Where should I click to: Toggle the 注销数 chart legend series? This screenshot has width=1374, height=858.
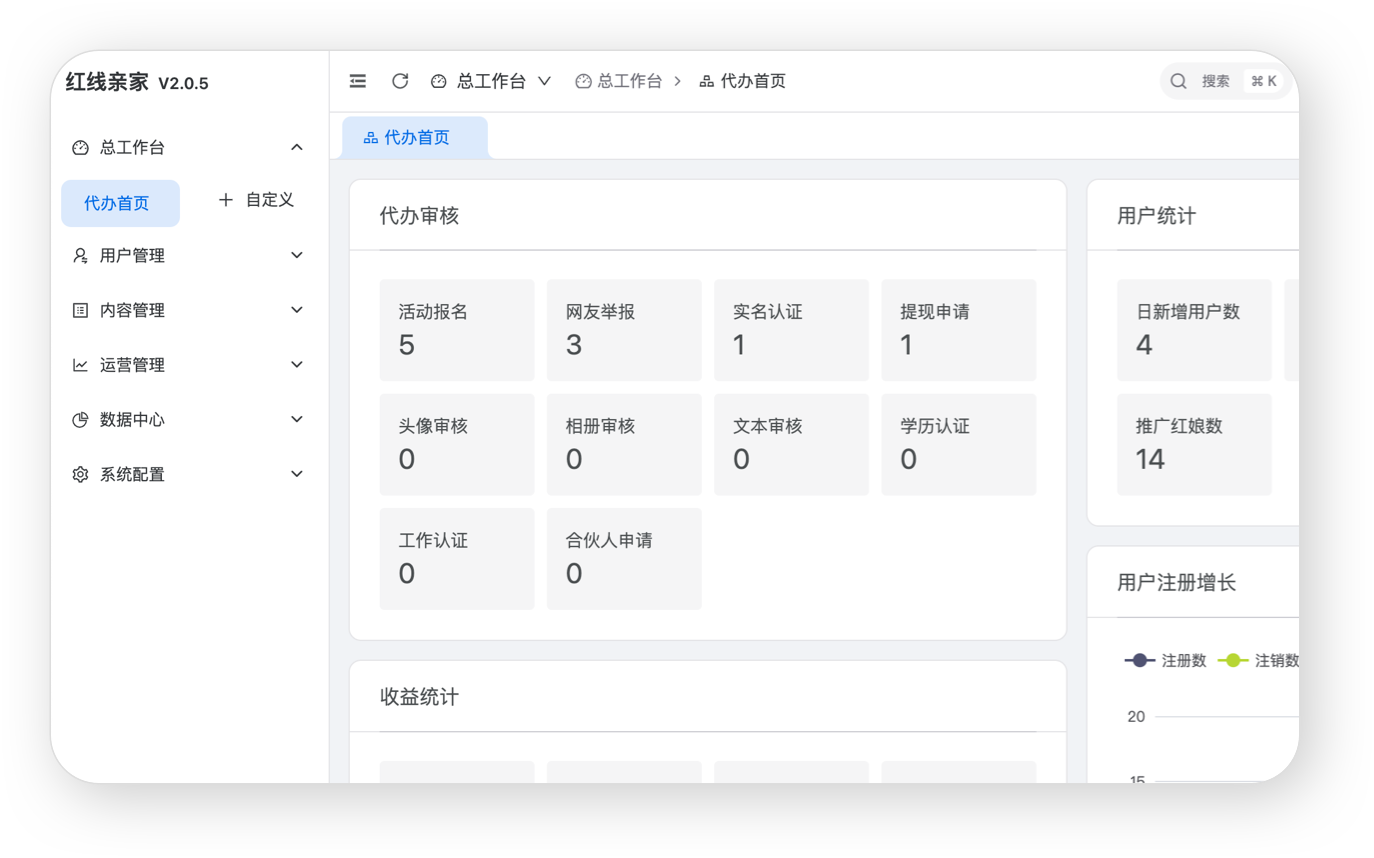[x=1258, y=660]
